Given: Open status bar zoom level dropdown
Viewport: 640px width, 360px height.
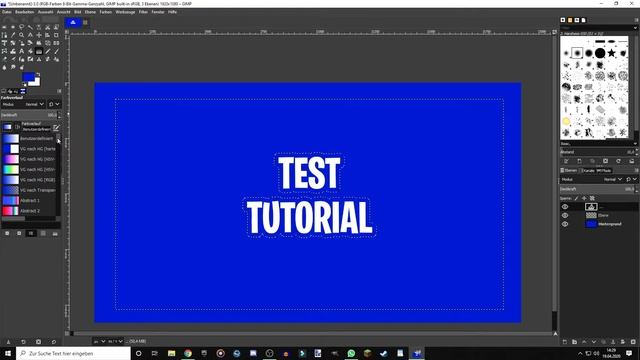Looking at the screenshot, I should tap(116, 341).
